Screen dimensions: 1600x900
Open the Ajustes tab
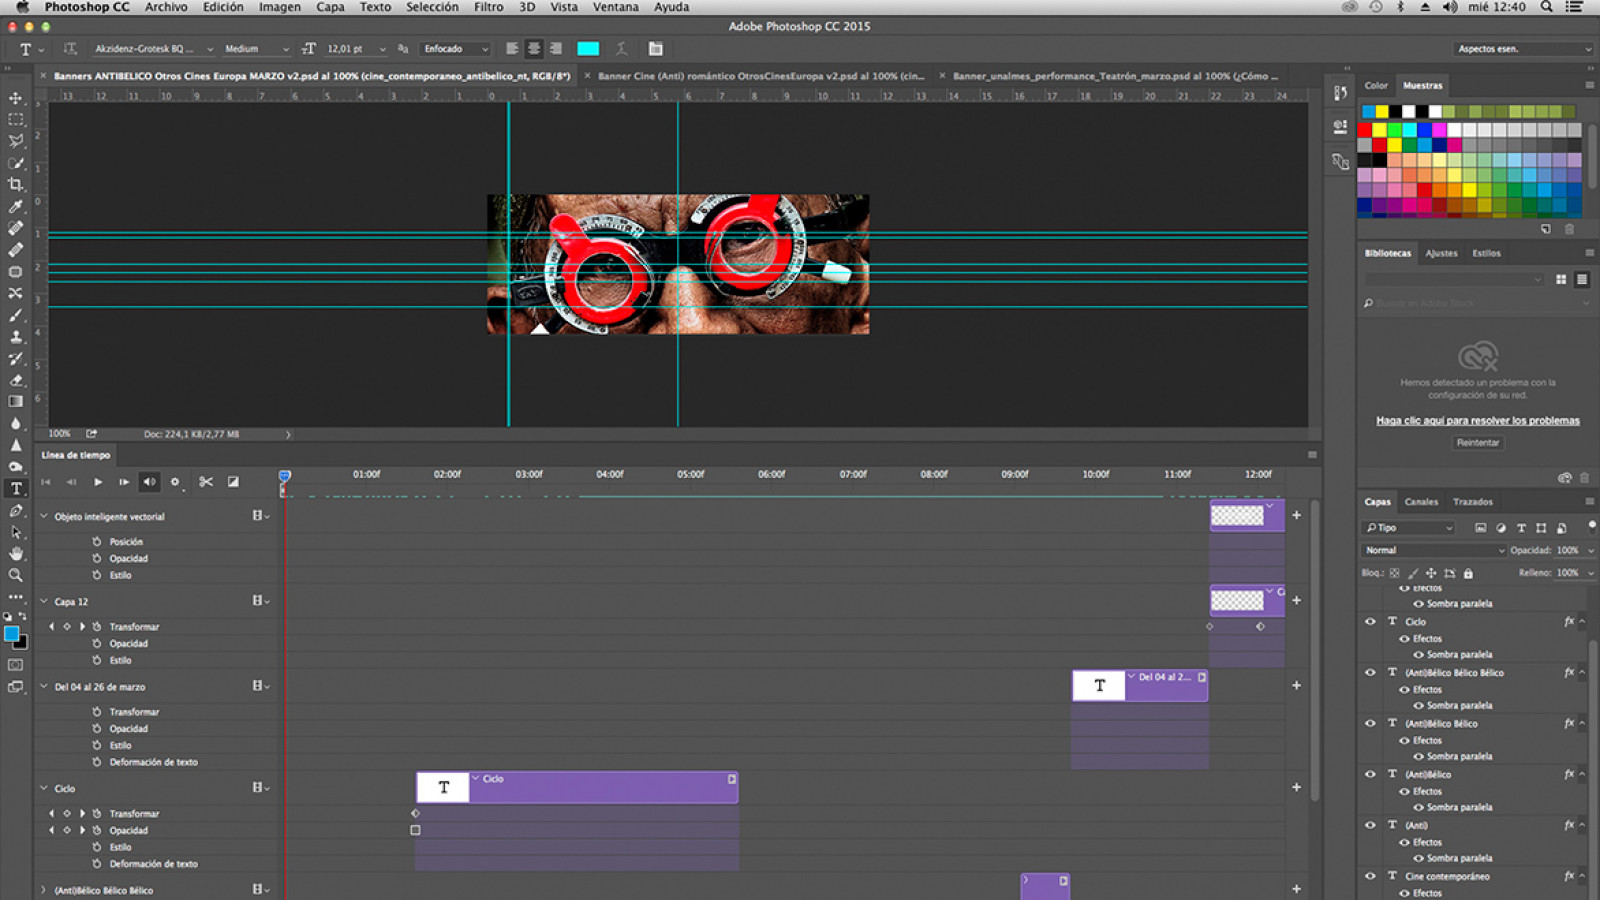tap(1441, 253)
